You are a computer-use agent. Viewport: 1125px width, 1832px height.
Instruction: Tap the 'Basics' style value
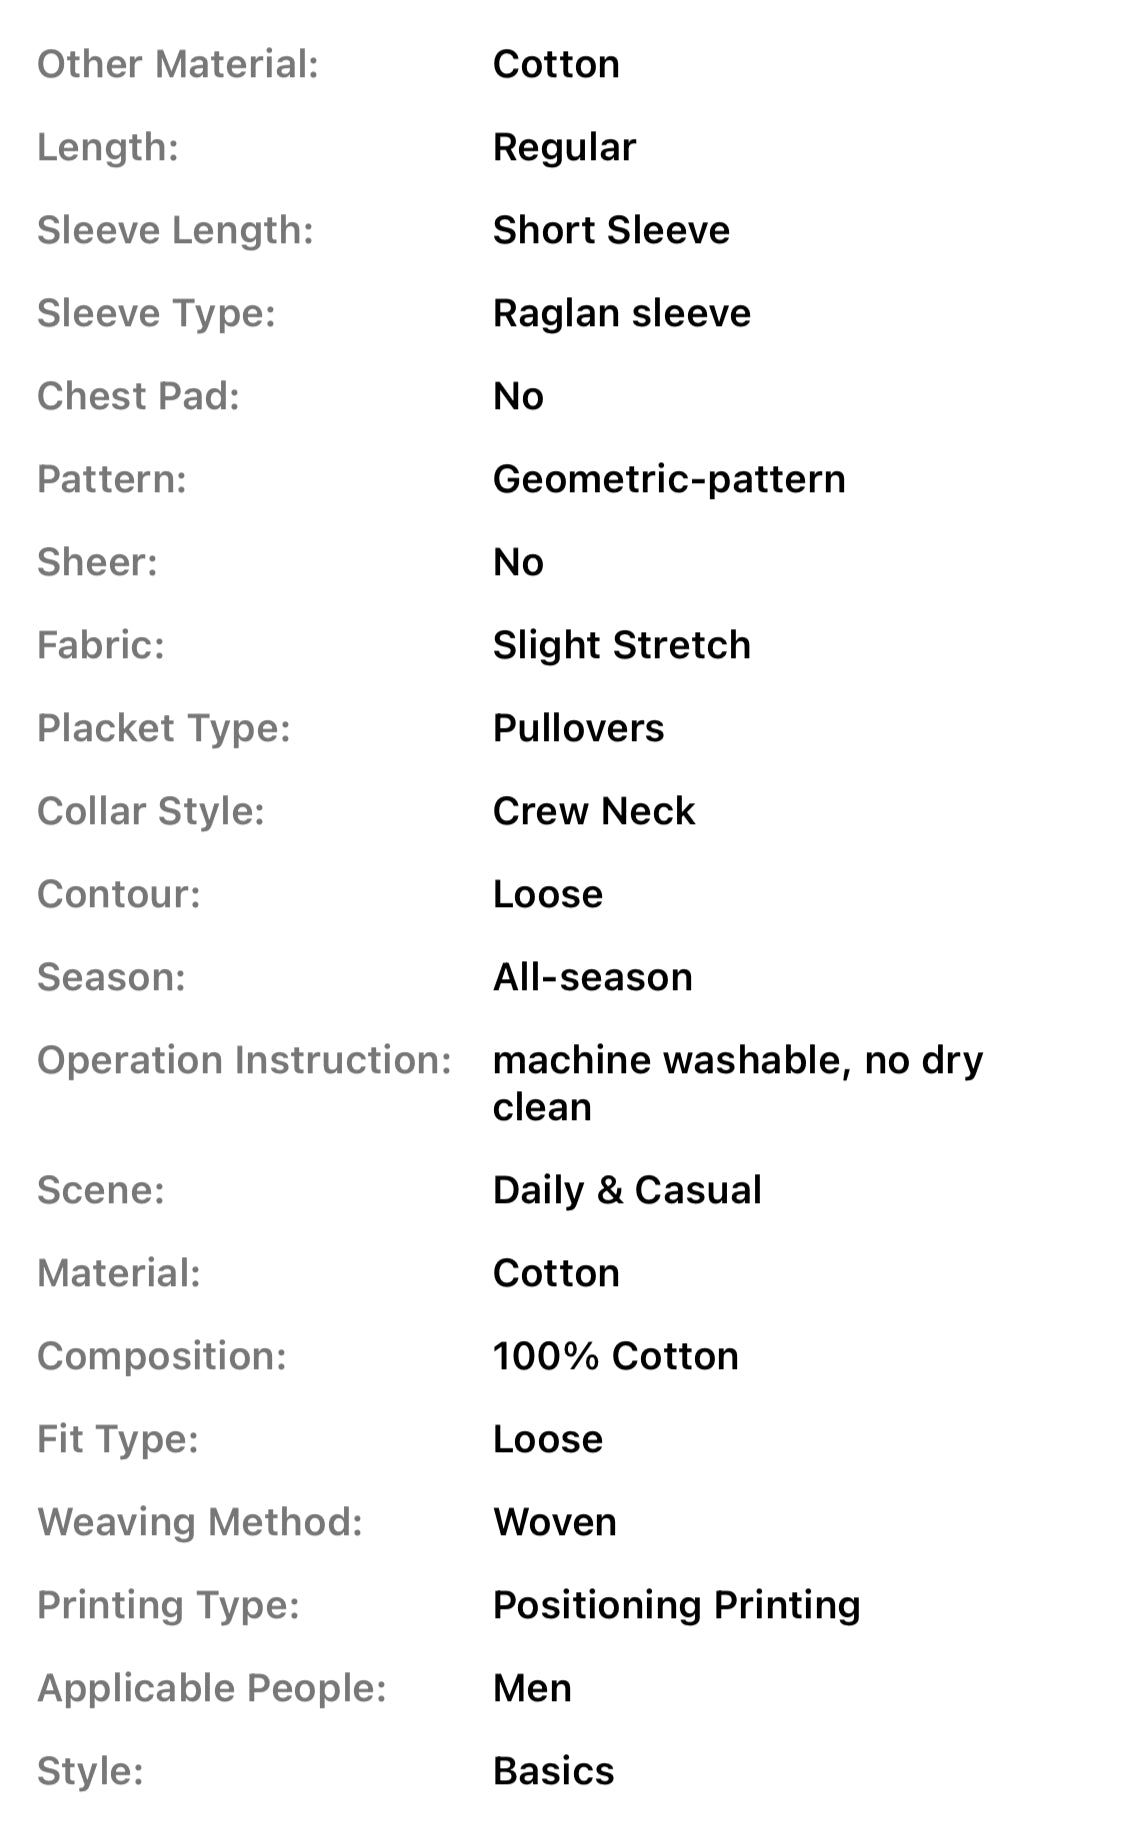coord(553,1772)
